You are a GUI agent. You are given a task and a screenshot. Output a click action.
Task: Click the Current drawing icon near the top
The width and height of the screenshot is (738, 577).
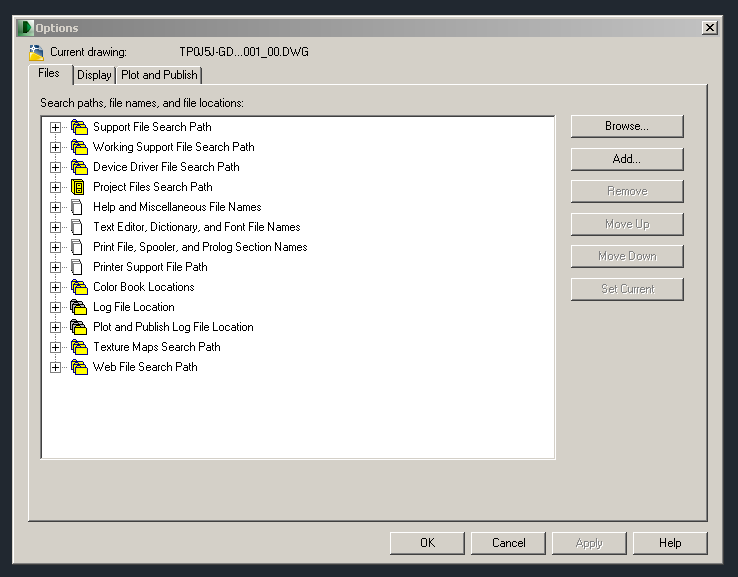coord(36,52)
